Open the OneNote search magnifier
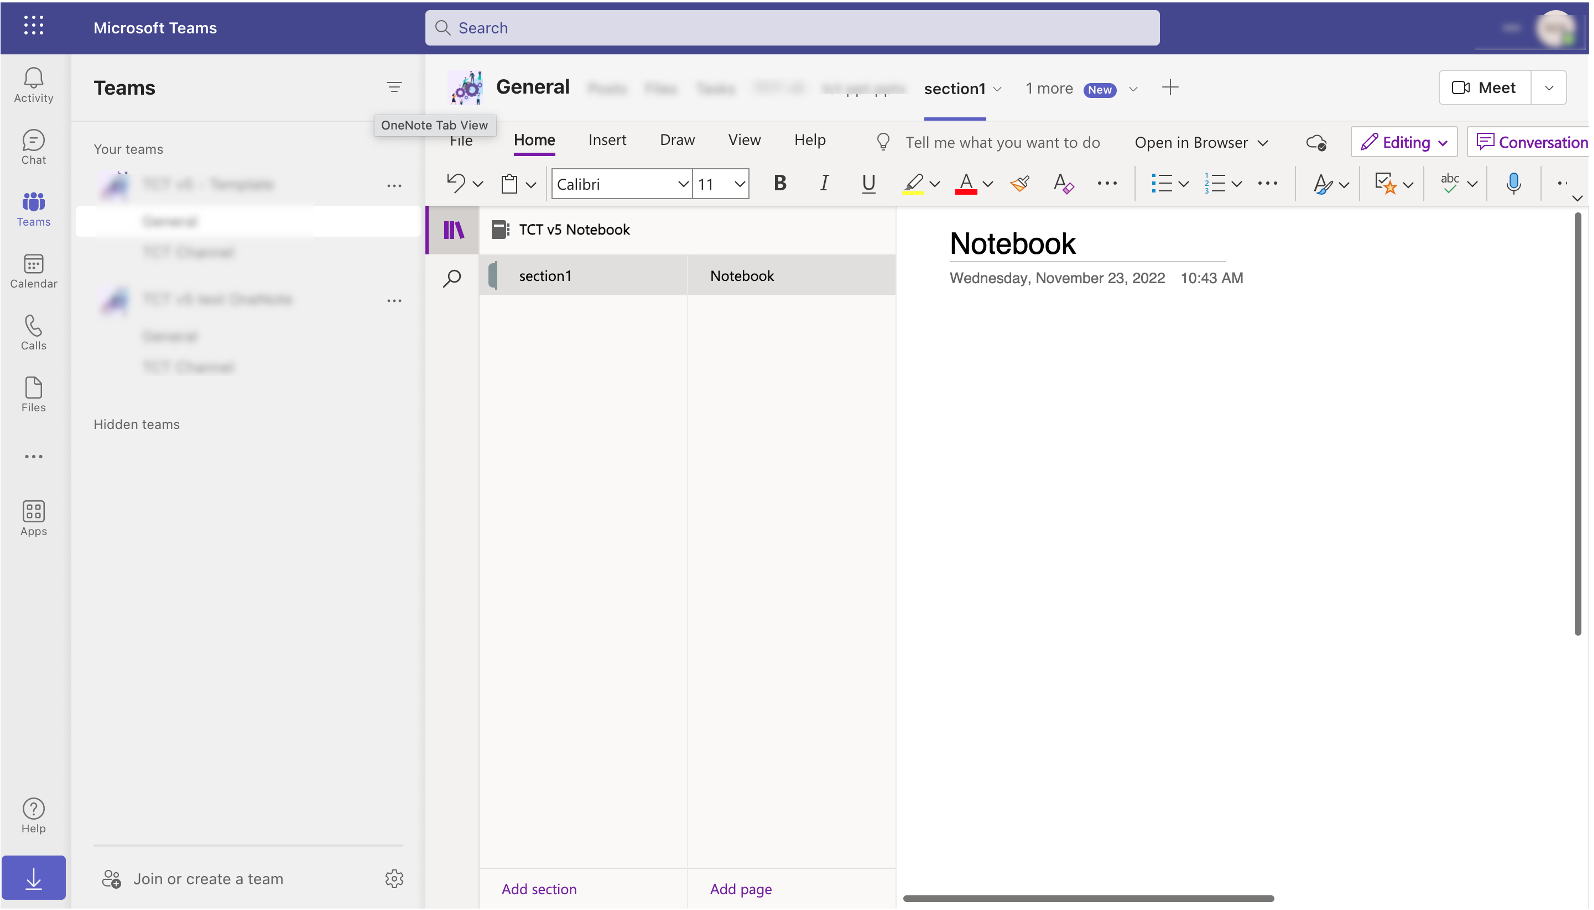 click(453, 278)
